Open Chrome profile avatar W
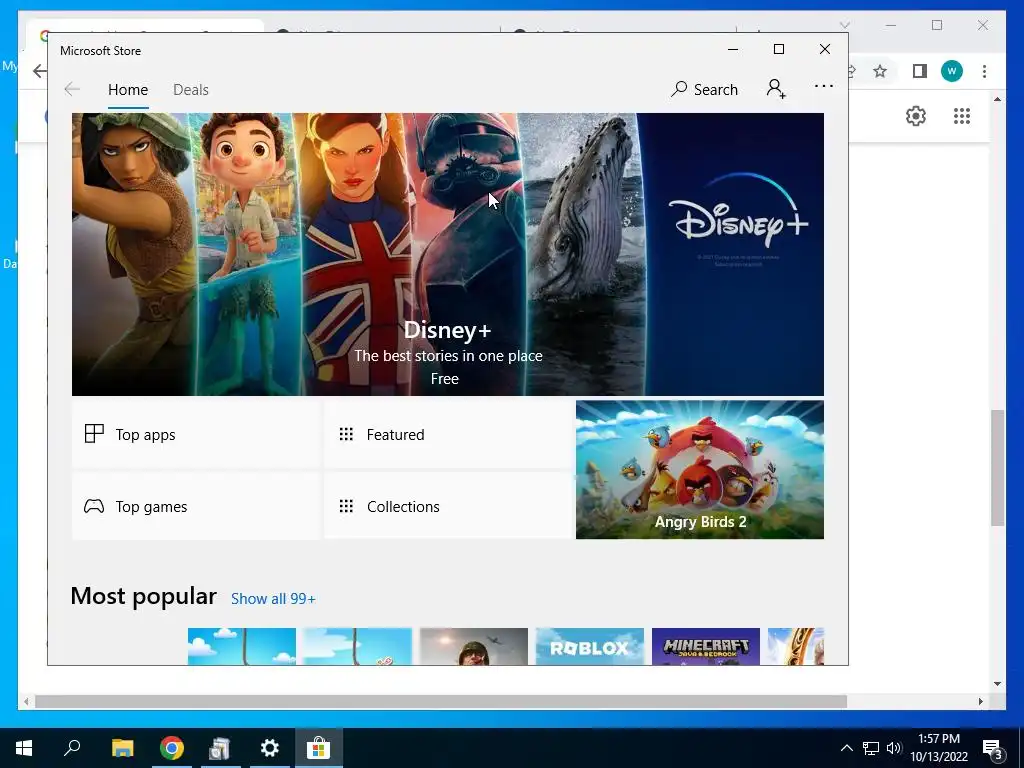The image size is (1024, 768). (952, 71)
